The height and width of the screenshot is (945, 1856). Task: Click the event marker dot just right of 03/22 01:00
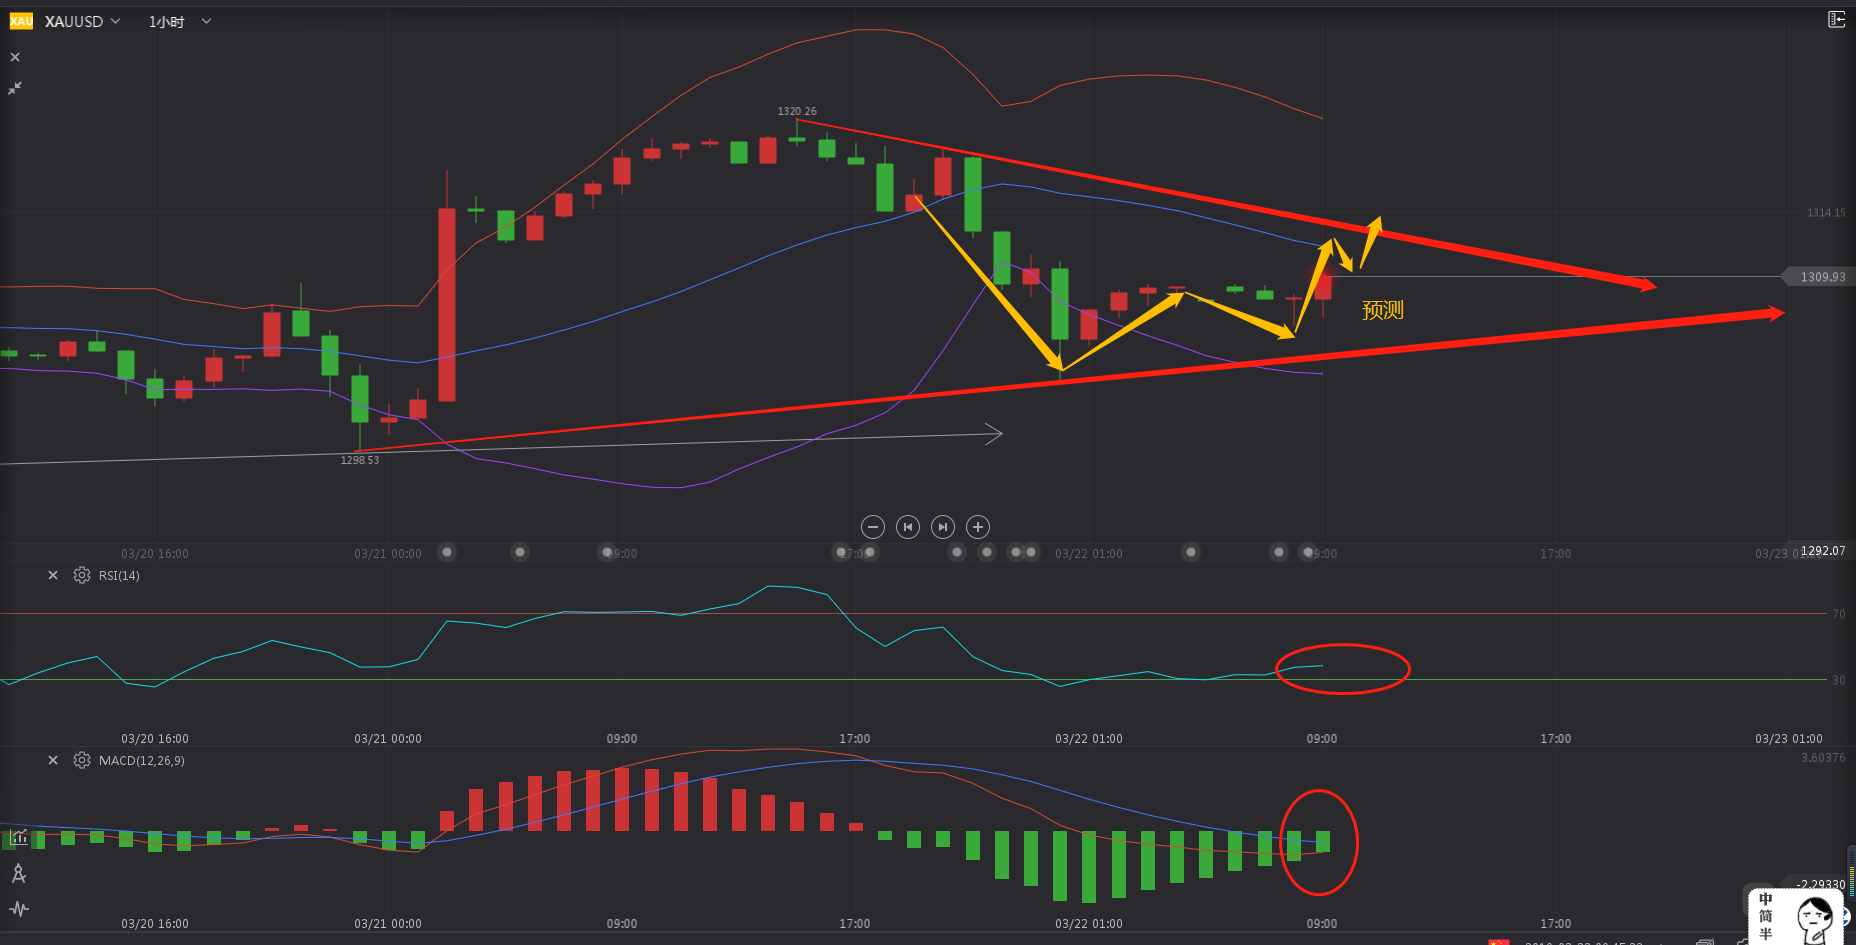[x=1190, y=552]
